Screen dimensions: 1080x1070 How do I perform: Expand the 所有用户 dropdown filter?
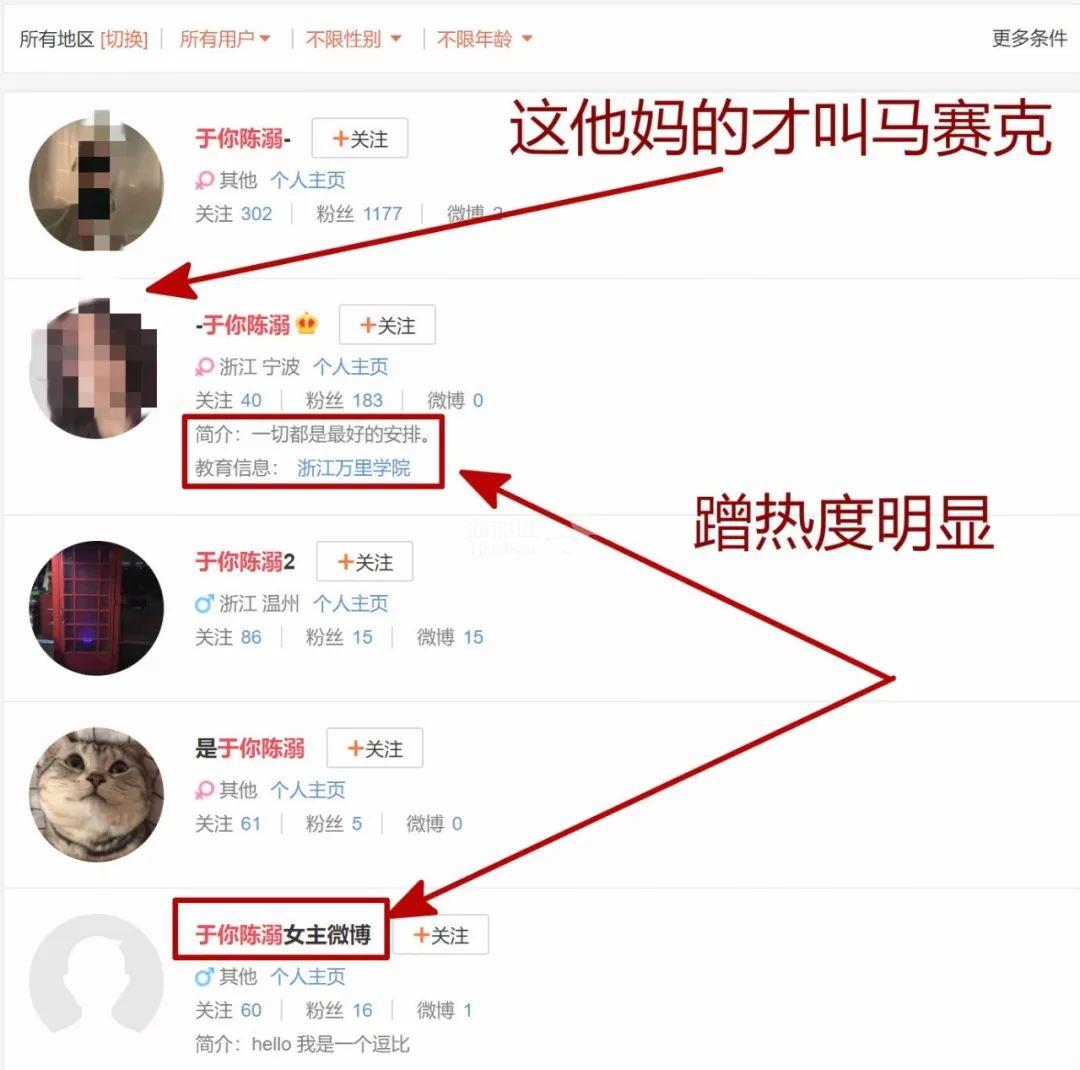(225, 39)
